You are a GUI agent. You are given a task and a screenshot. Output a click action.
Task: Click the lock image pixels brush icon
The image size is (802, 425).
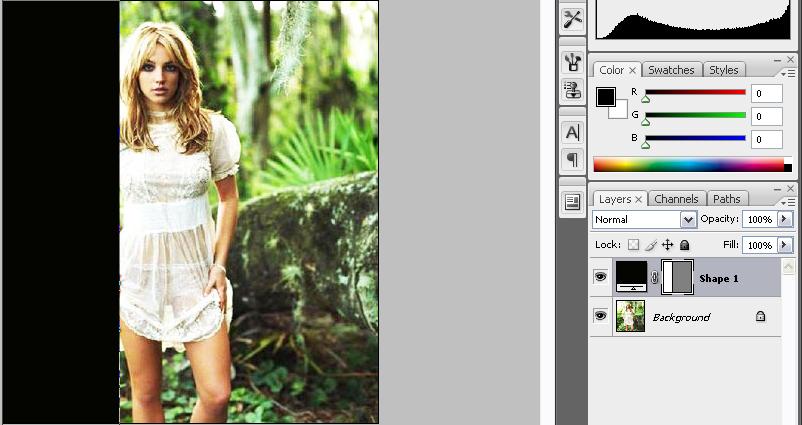650,245
